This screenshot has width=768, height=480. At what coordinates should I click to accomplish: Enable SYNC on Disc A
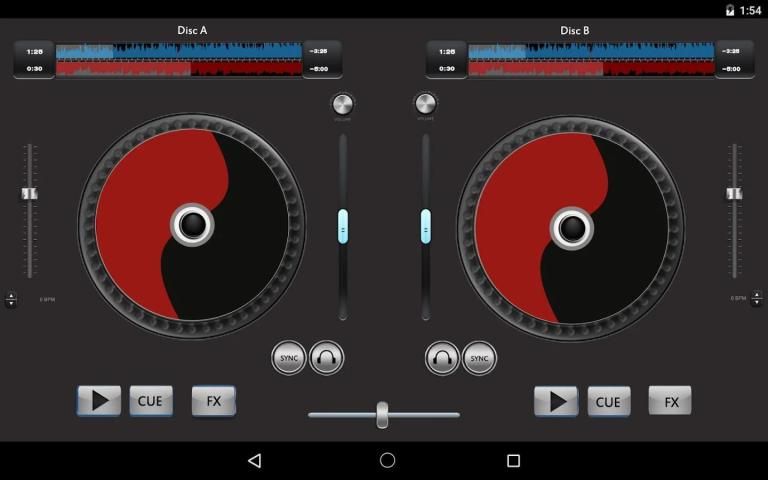[x=289, y=357]
